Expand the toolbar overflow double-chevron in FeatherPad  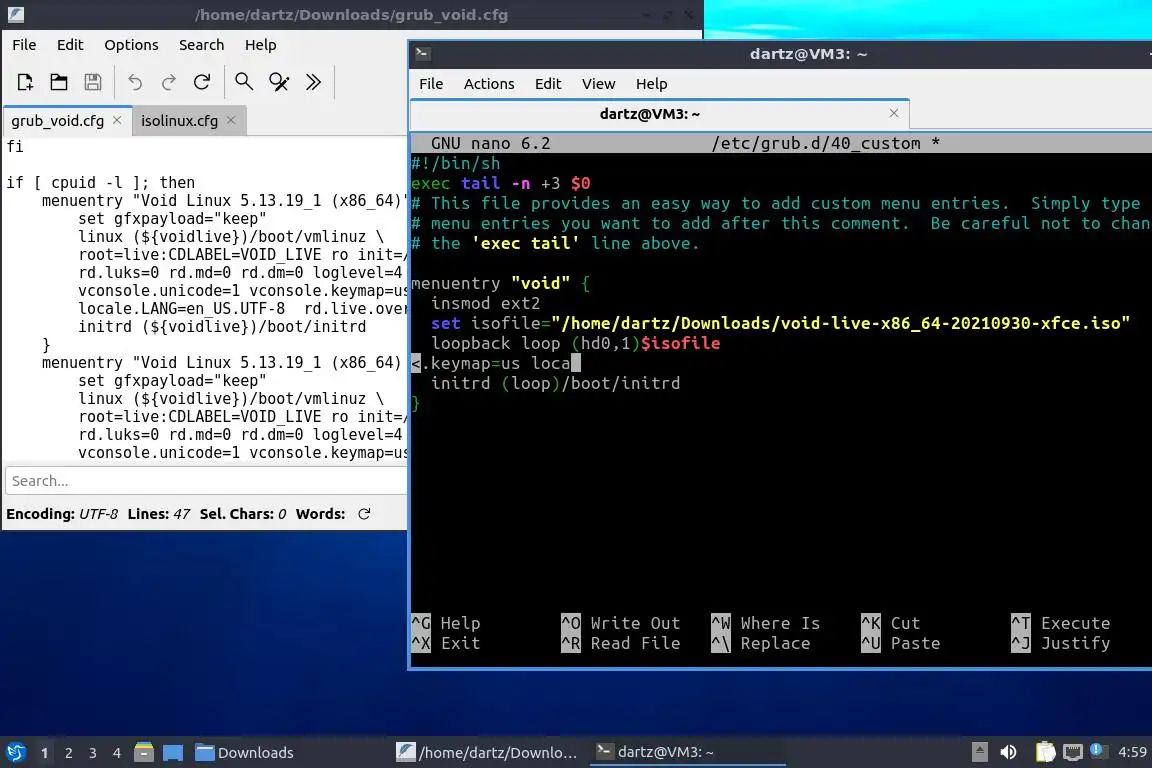[x=313, y=82]
